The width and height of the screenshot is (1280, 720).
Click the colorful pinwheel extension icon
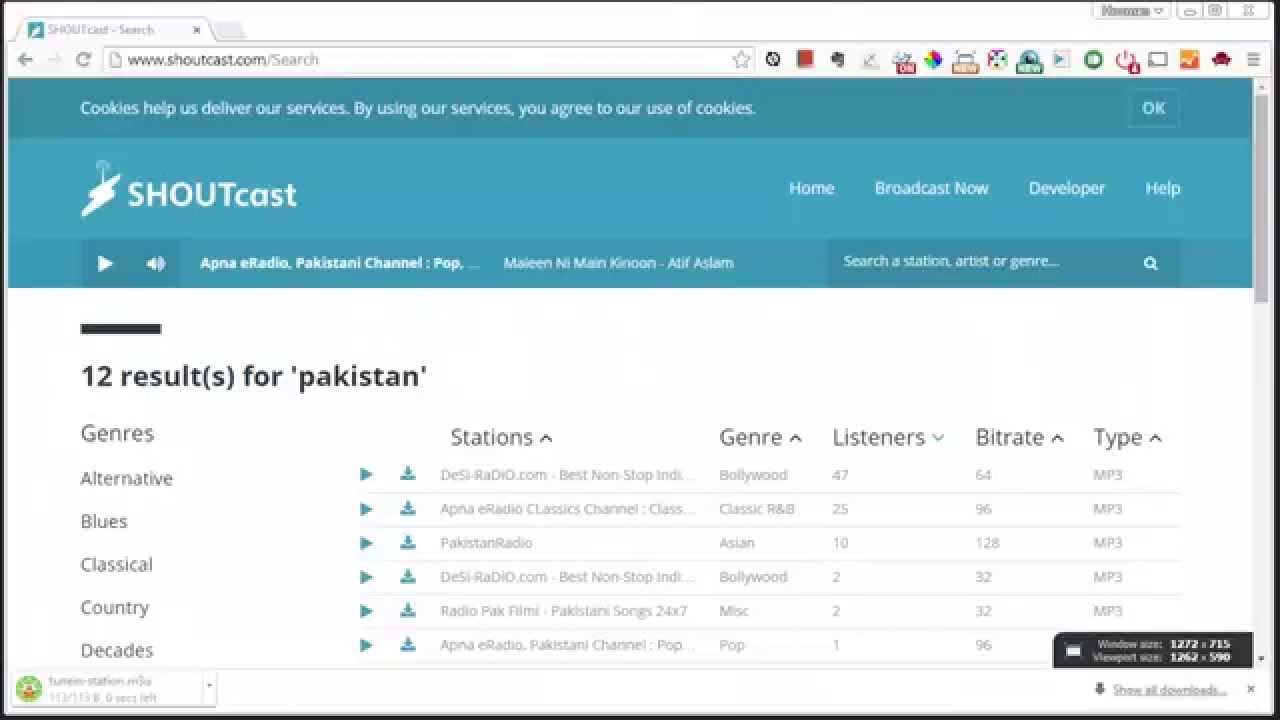tap(933, 60)
